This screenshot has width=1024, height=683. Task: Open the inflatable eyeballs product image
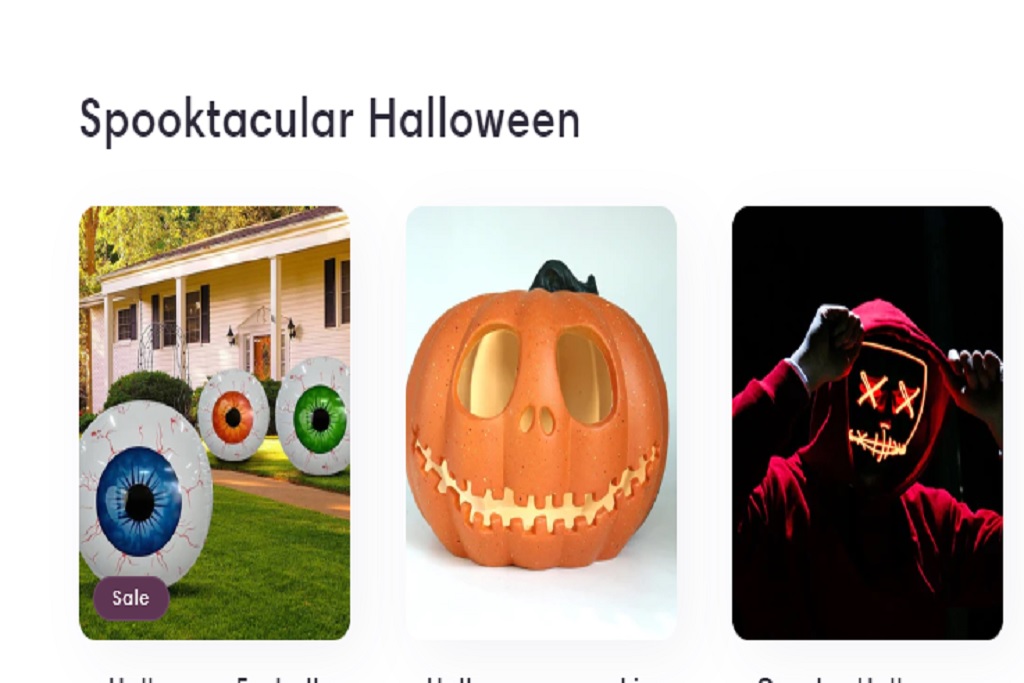(214, 422)
